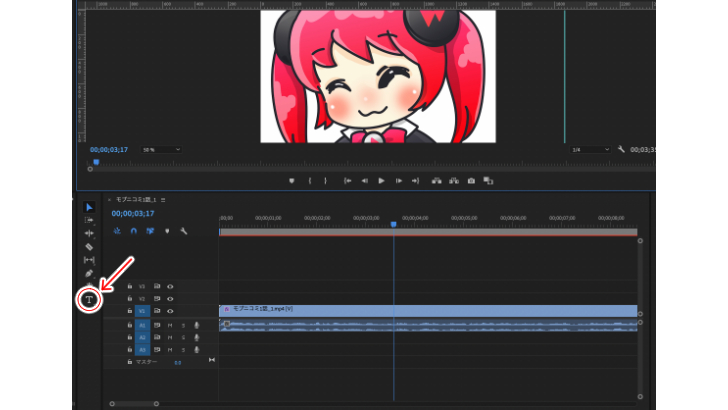Step forward one frame
This screenshot has height=410, width=728.
click(x=398, y=181)
